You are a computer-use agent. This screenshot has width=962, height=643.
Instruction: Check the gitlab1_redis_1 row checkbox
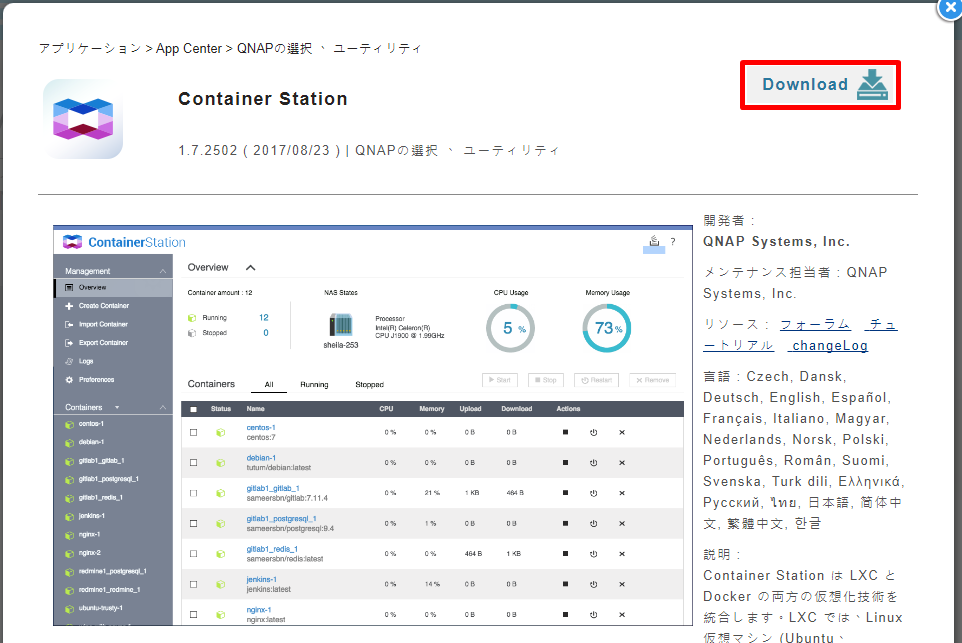(194, 554)
